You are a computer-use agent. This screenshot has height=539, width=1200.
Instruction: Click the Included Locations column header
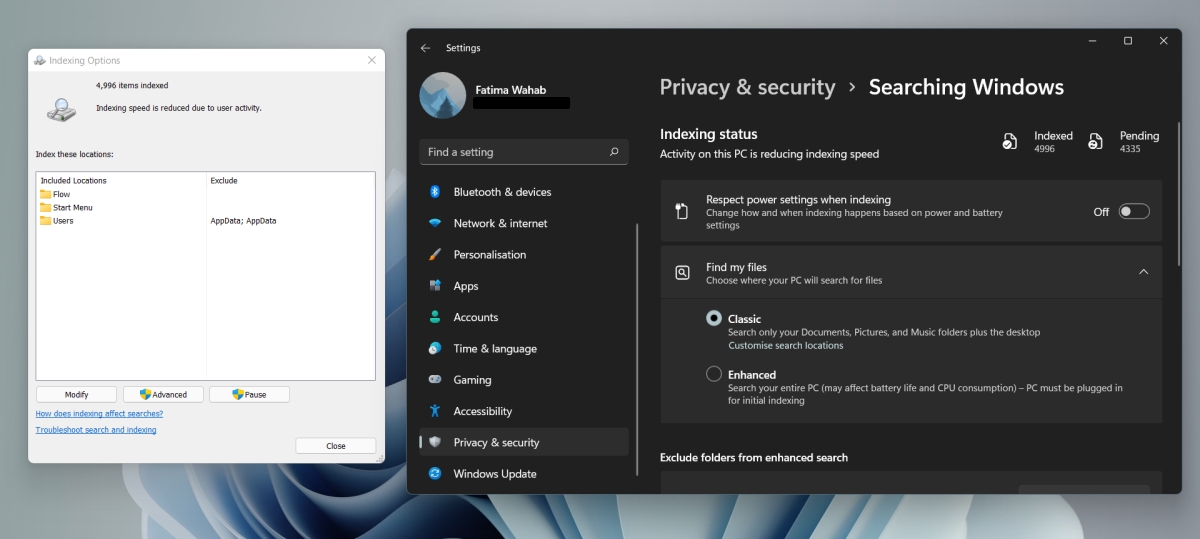click(73, 181)
